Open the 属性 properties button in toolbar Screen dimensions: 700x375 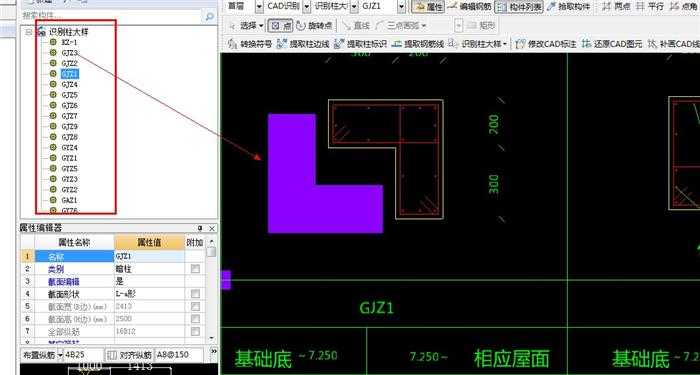[x=428, y=7]
